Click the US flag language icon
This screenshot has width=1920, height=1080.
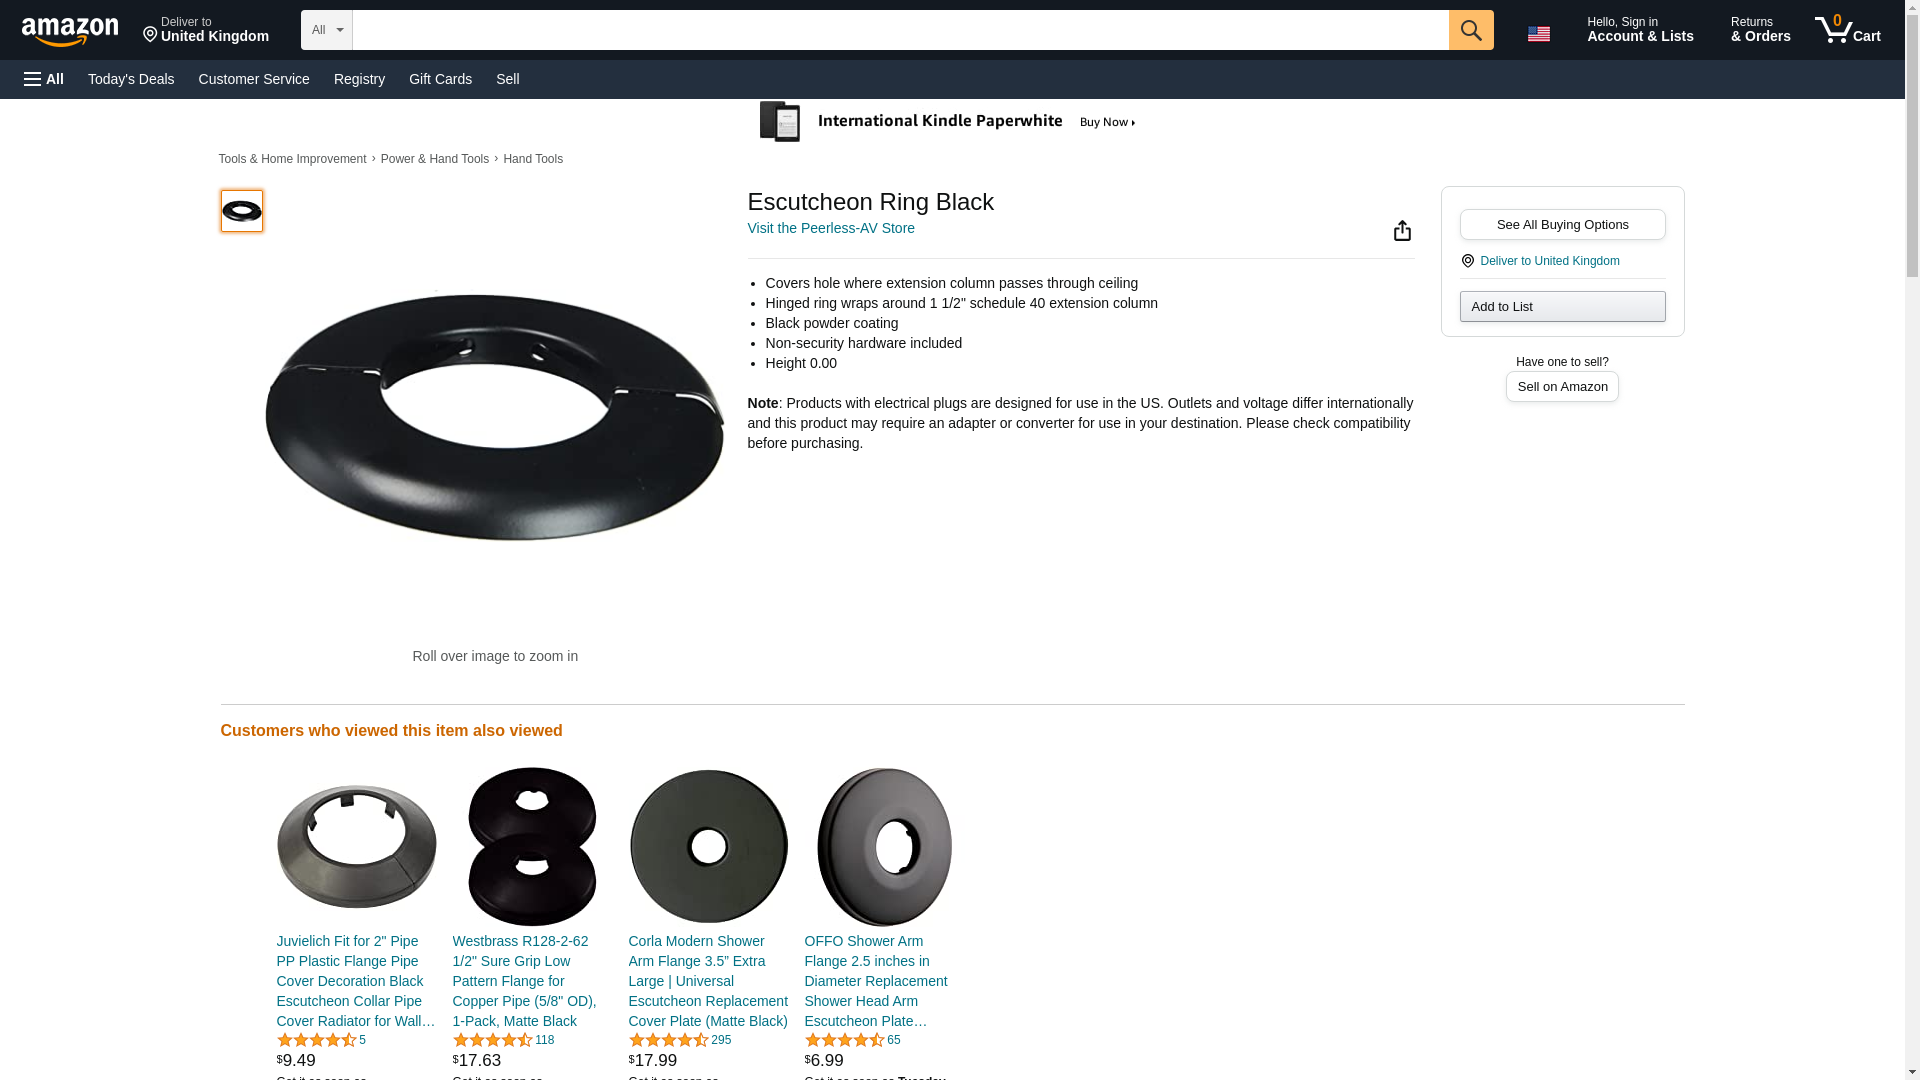pos(1538,34)
